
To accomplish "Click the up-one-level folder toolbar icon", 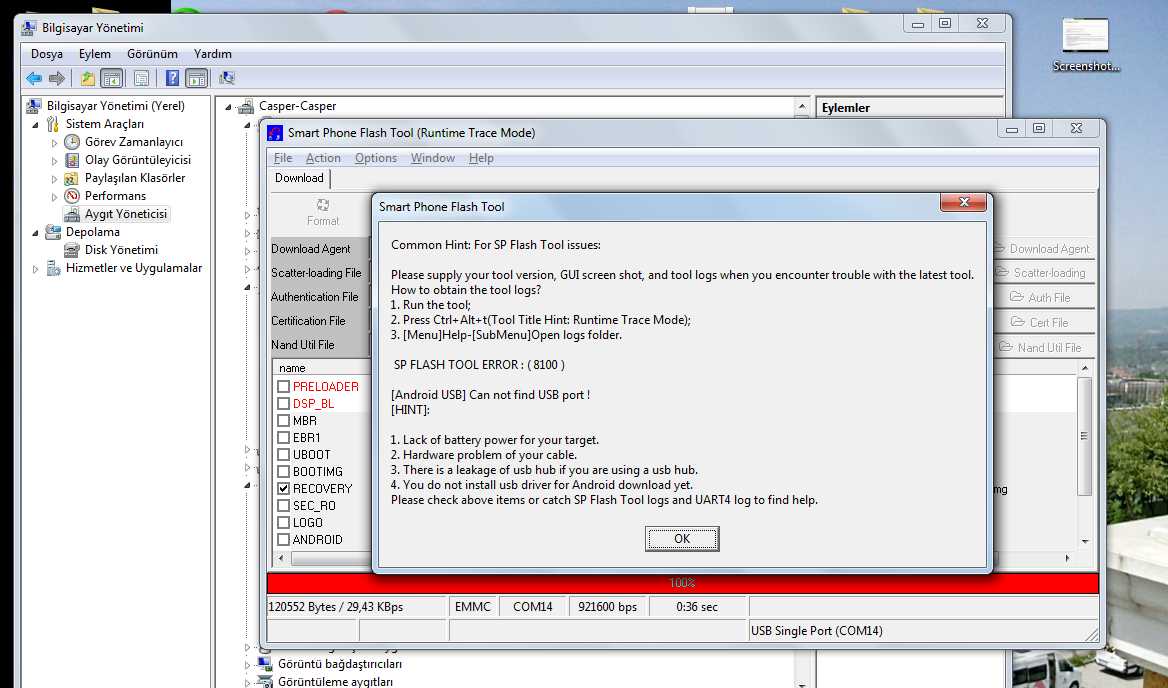I will [x=88, y=77].
